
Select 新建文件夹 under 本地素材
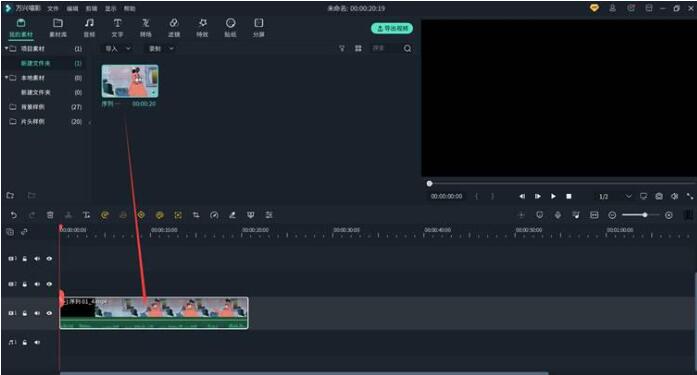[x=36, y=92]
